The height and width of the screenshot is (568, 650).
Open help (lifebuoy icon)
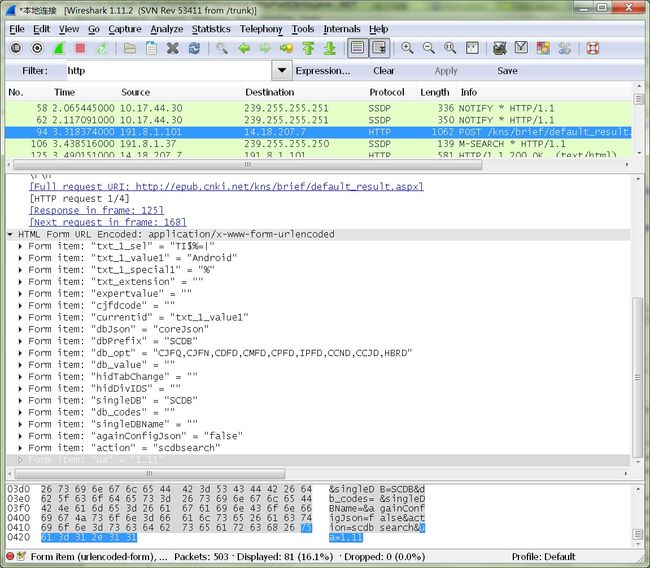click(593, 49)
